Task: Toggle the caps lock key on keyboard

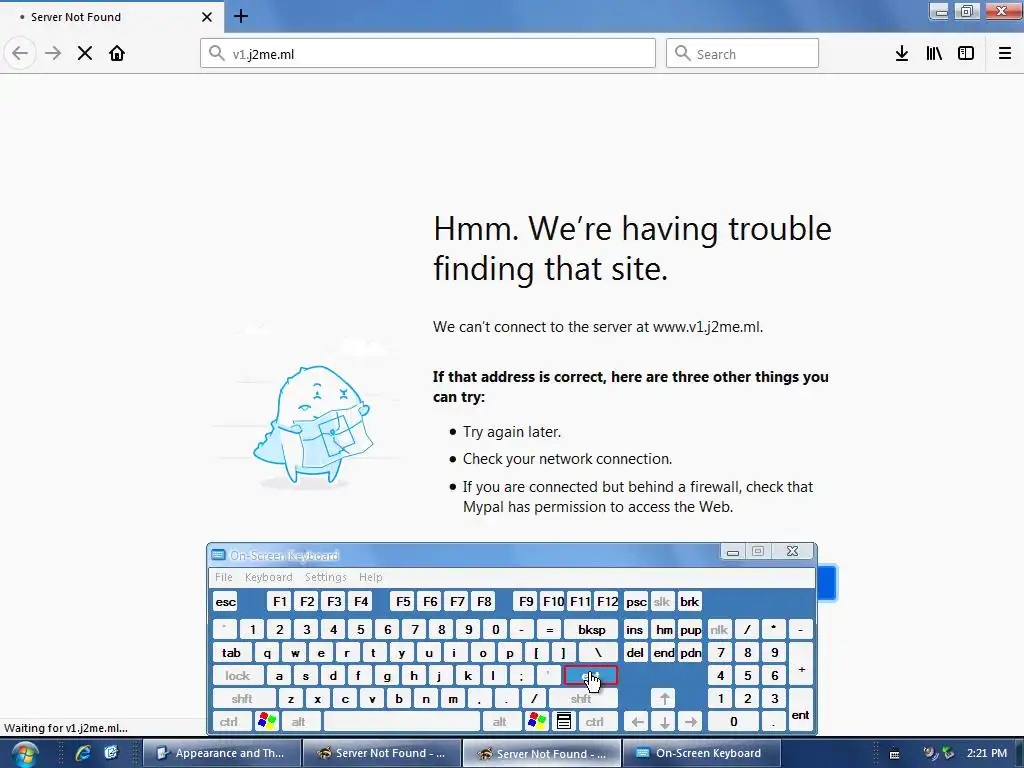Action: [238, 676]
